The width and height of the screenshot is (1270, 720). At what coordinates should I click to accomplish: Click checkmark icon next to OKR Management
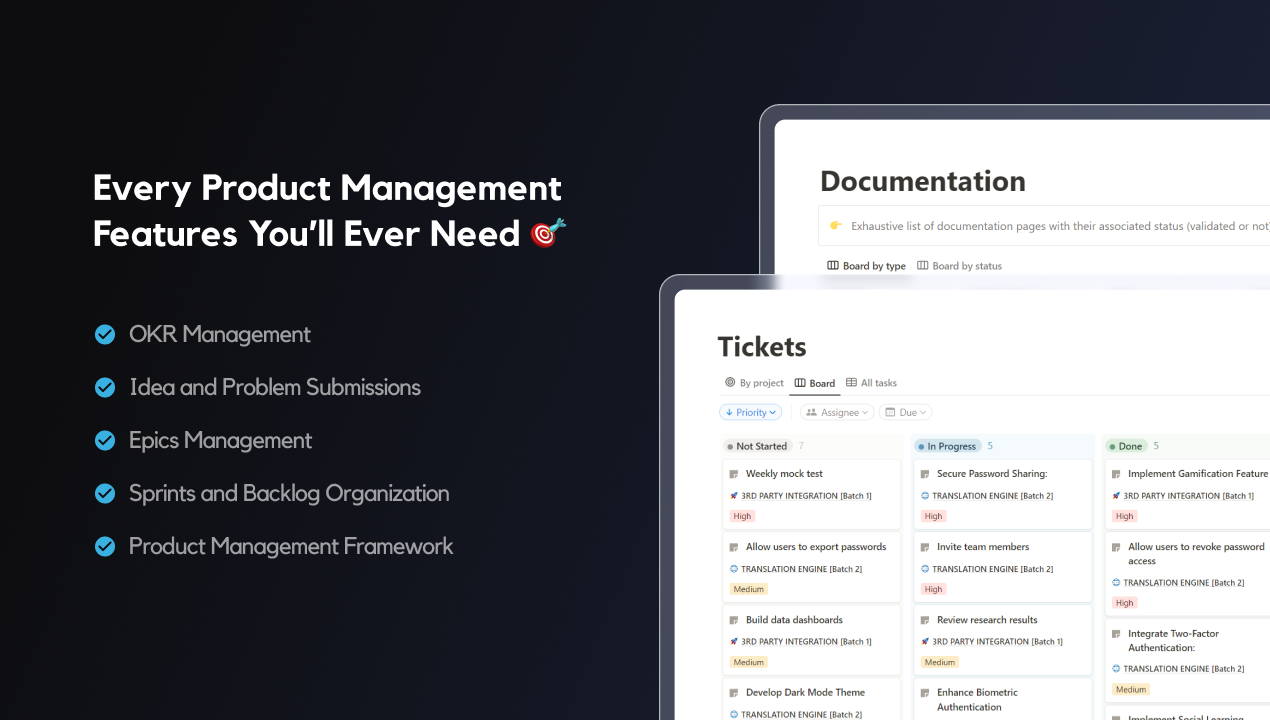point(105,334)
